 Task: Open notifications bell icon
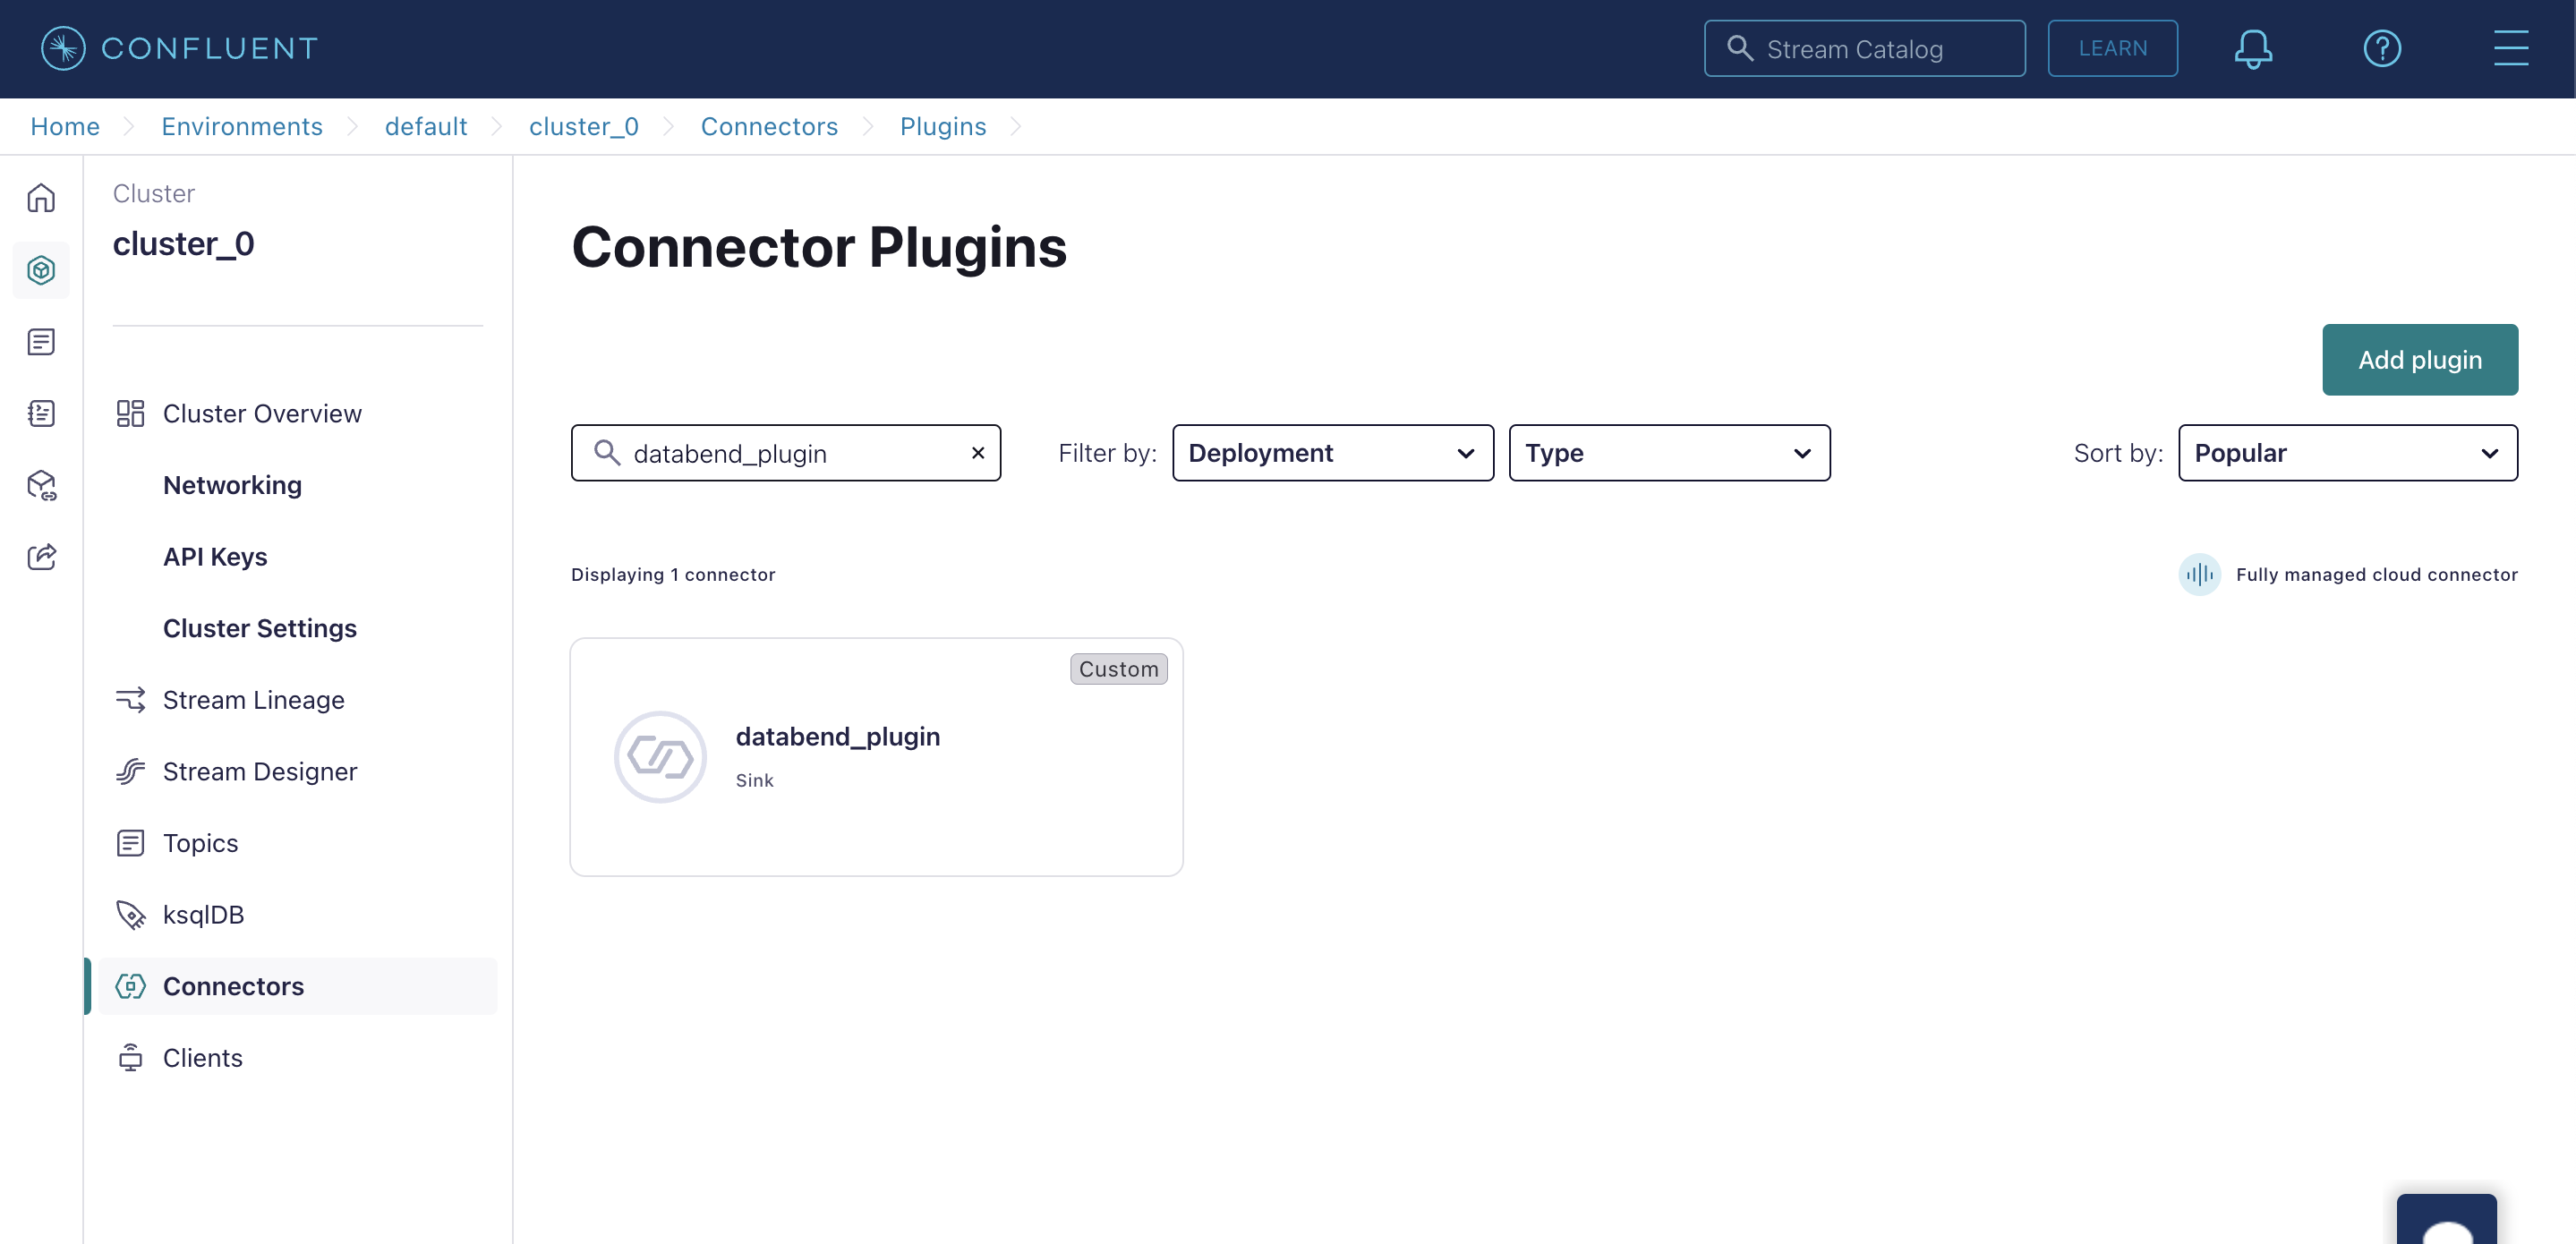pos(2253,48)
